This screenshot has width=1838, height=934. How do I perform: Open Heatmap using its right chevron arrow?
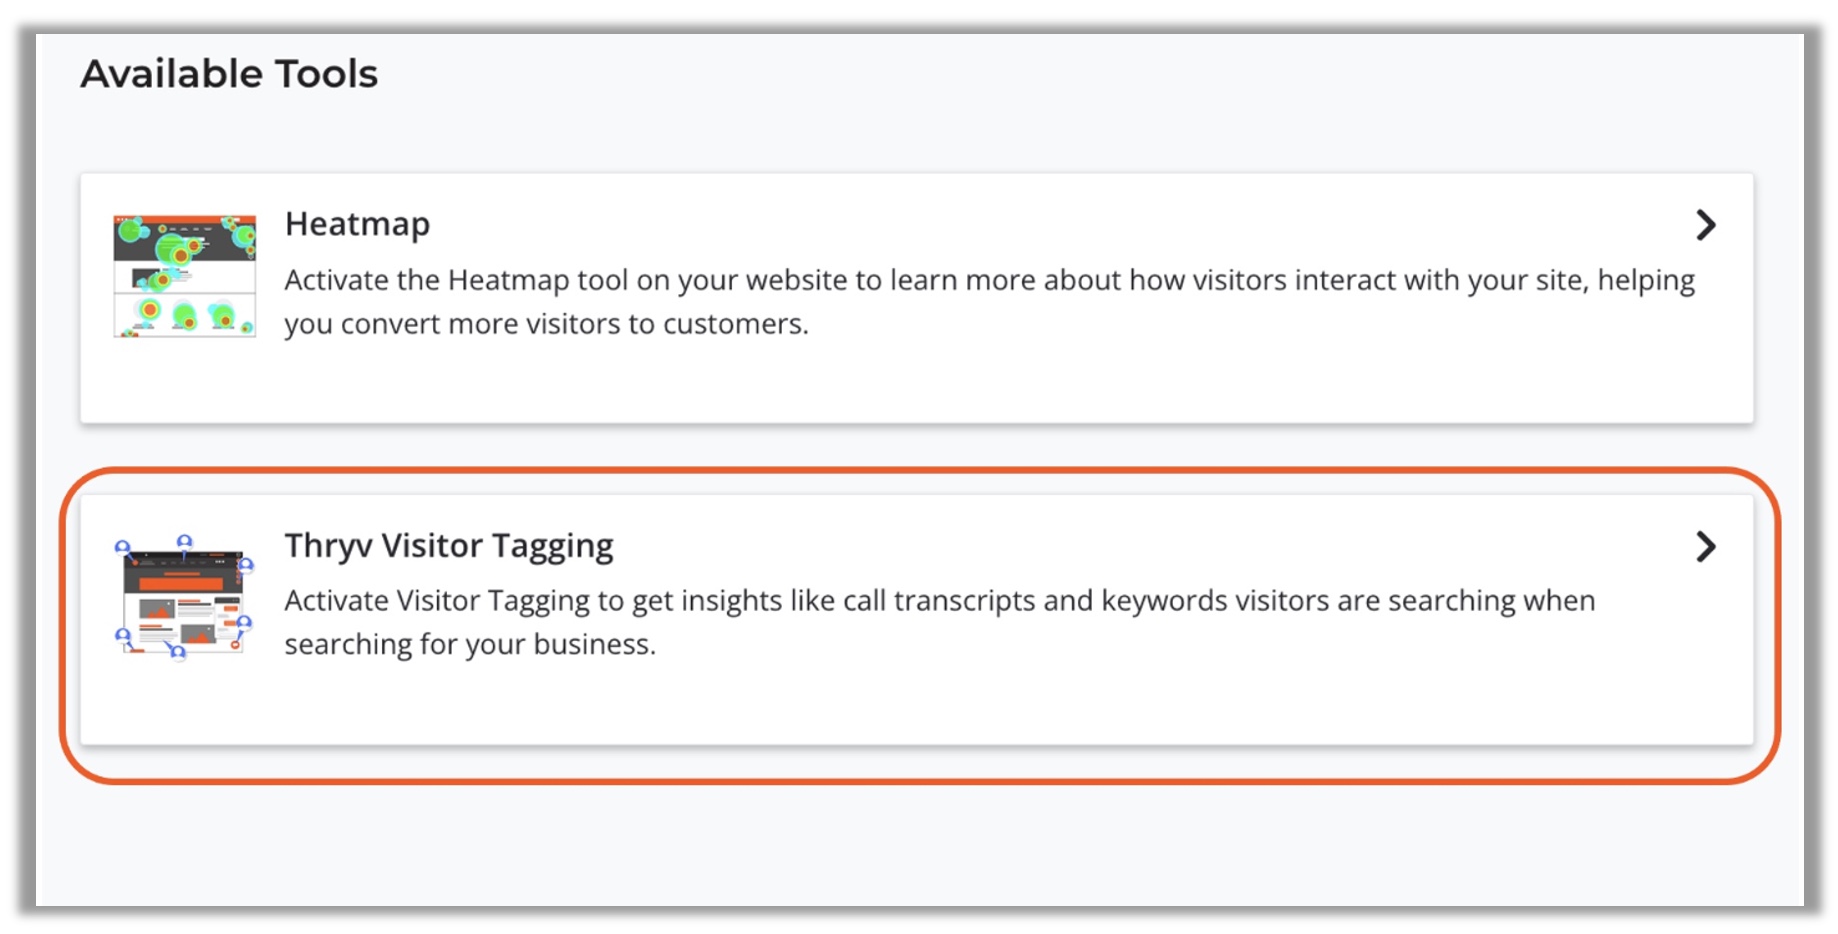[1706, 225]
